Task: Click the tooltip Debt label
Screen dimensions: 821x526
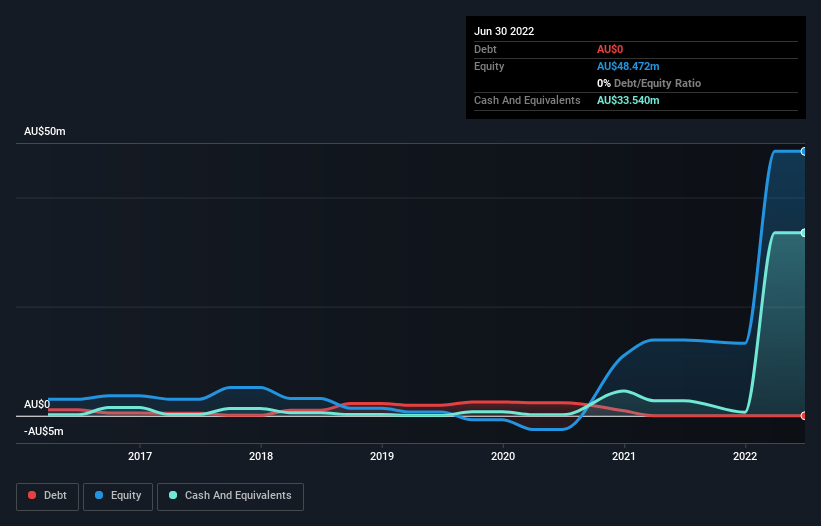Action: (x=485, y=49)
